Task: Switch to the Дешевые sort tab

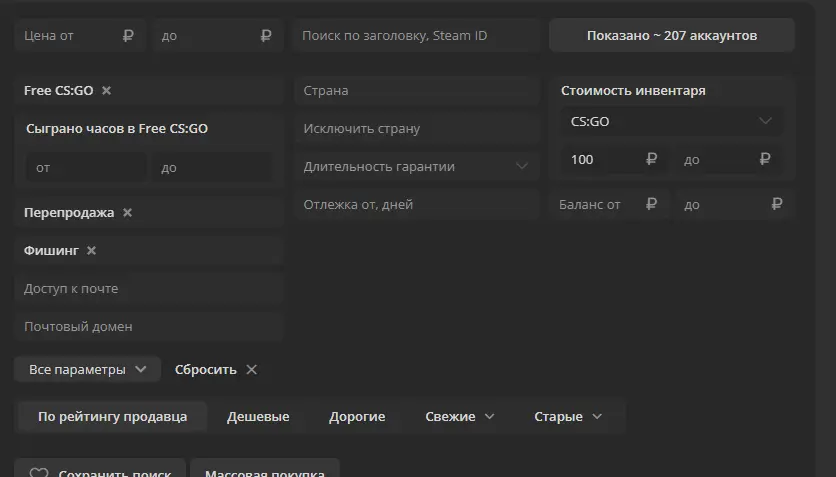Action: (x=258, y=416)
